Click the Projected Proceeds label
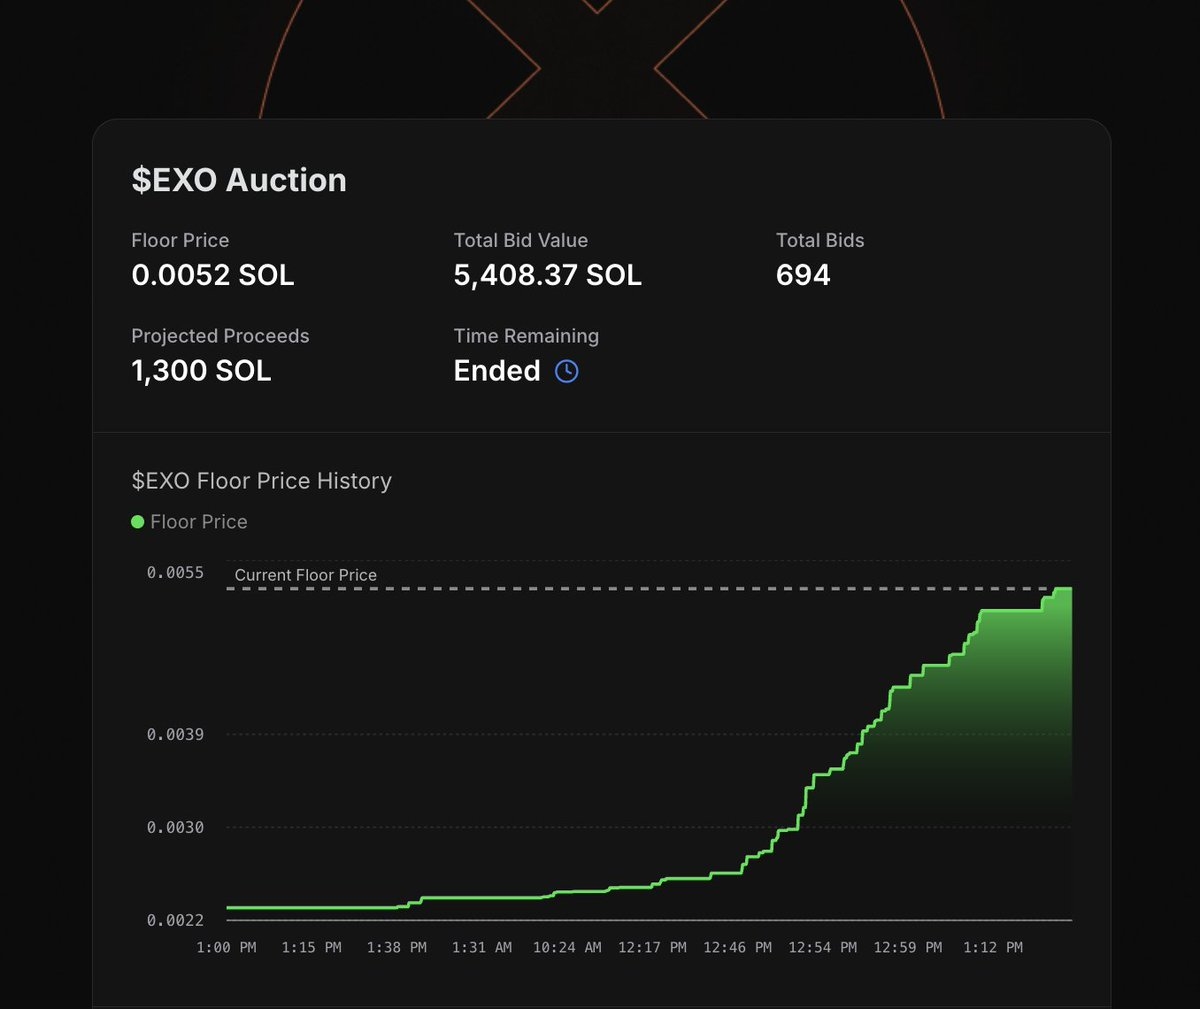This screenshot has height=1009, width=1200. (220, 336)
